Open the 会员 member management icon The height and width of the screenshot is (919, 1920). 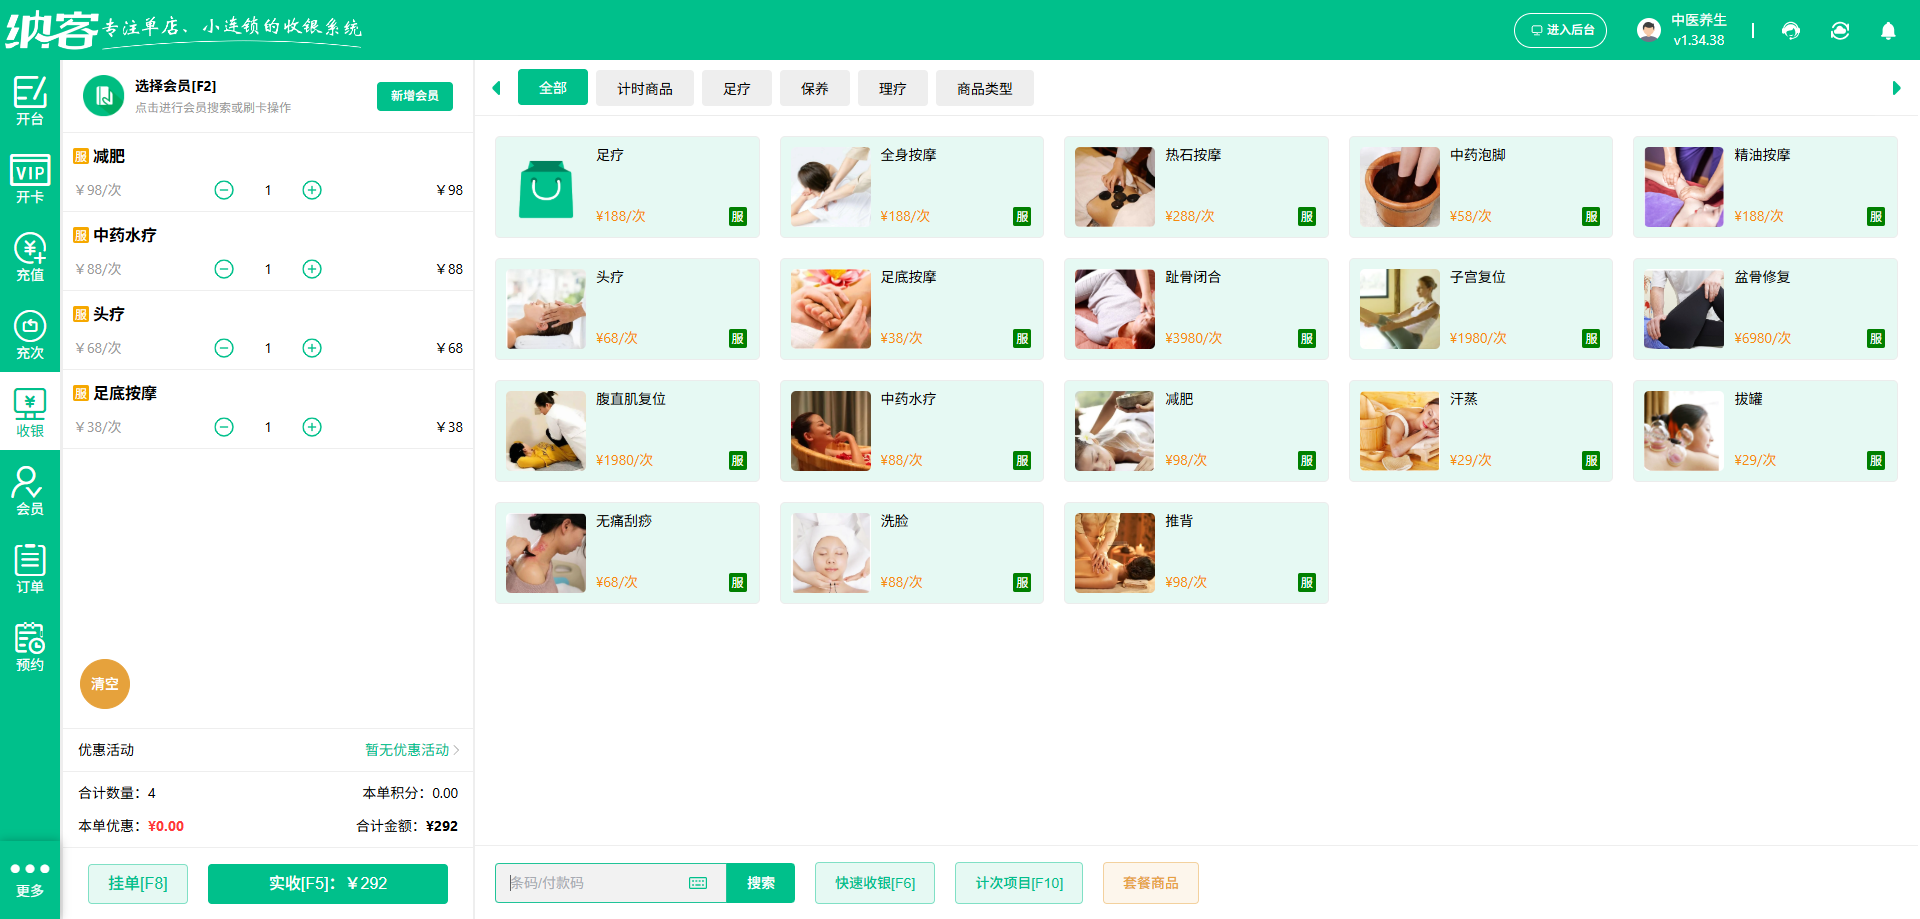(x=30, y=489)
